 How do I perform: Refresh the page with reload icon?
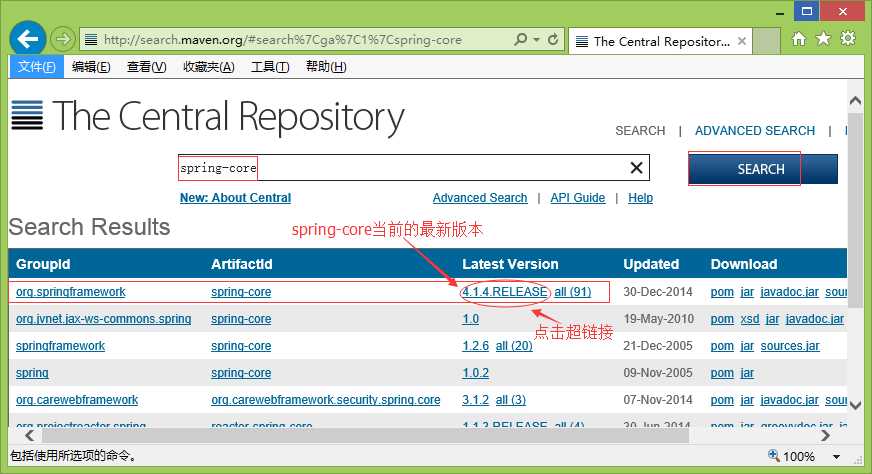(x=553, y=40)
